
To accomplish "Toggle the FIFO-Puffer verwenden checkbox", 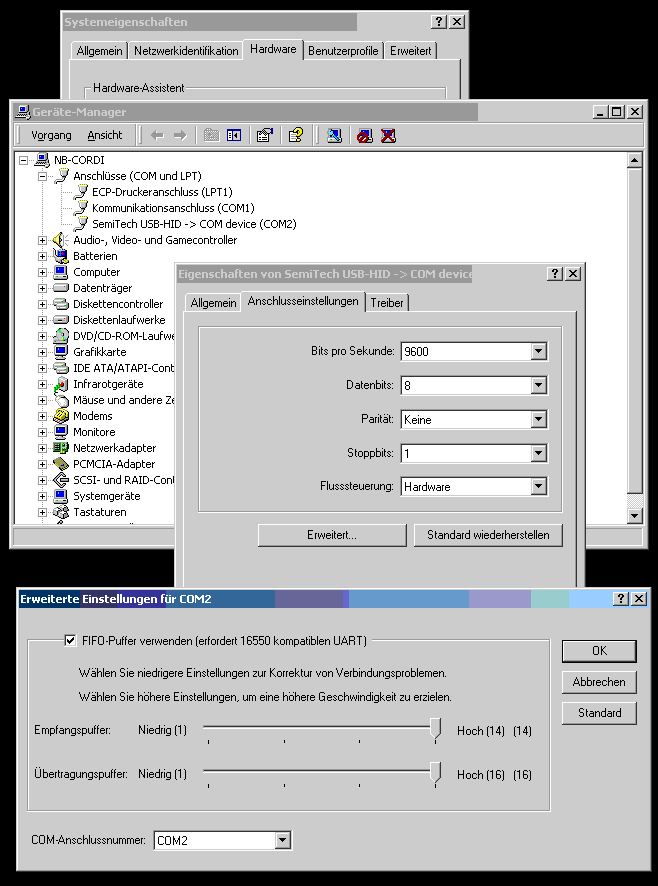I will (x=70, y=641).
